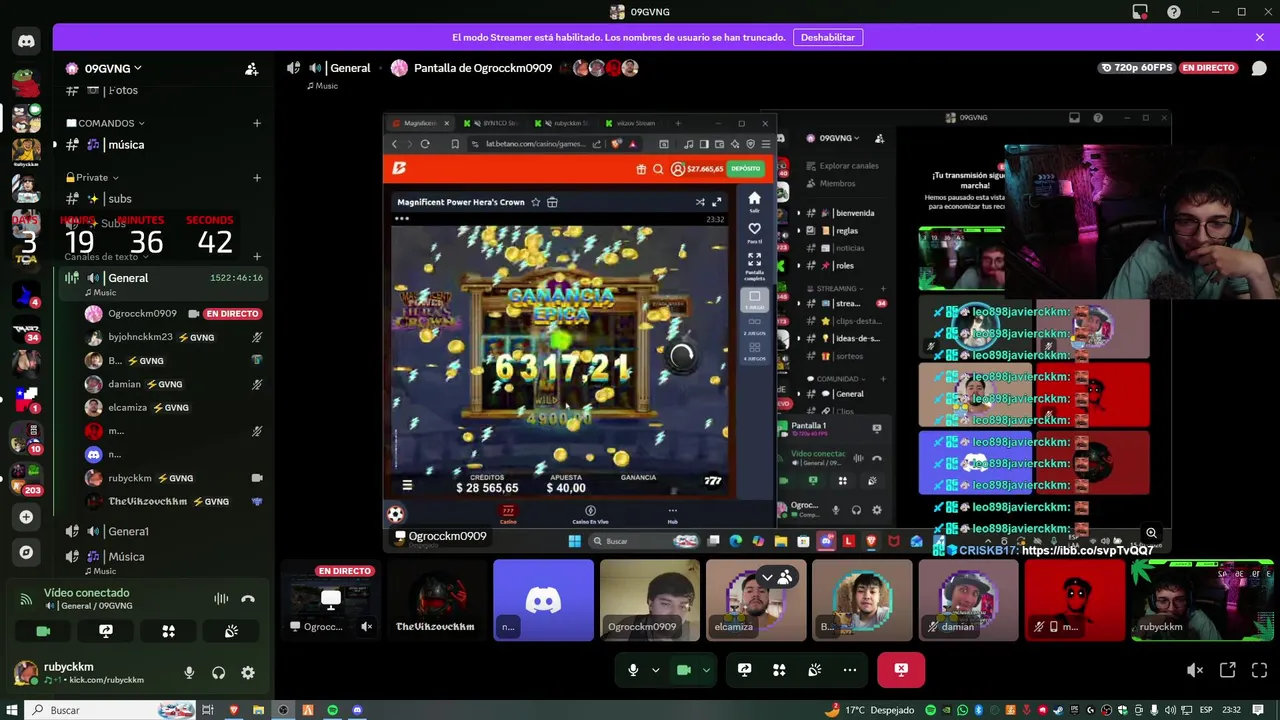Toggle microphone in bottom call controls
This screenshot has width=1280, height=720.
[x=633, y=670]
